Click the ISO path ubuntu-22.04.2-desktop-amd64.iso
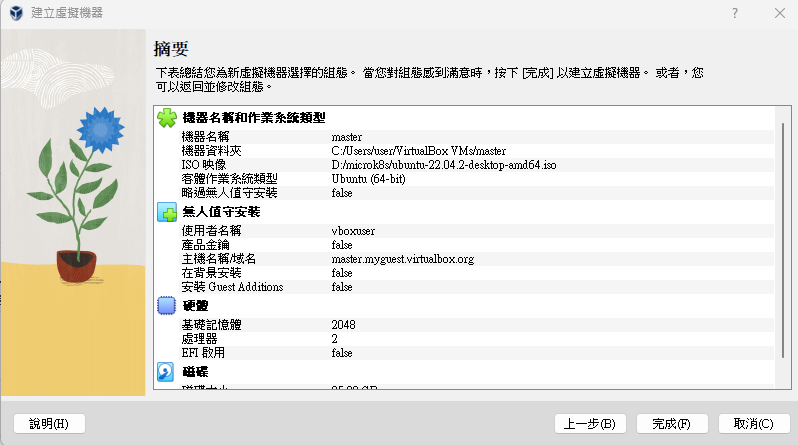The width and height of the screenshot is (798, 445). tap(444, 164)
